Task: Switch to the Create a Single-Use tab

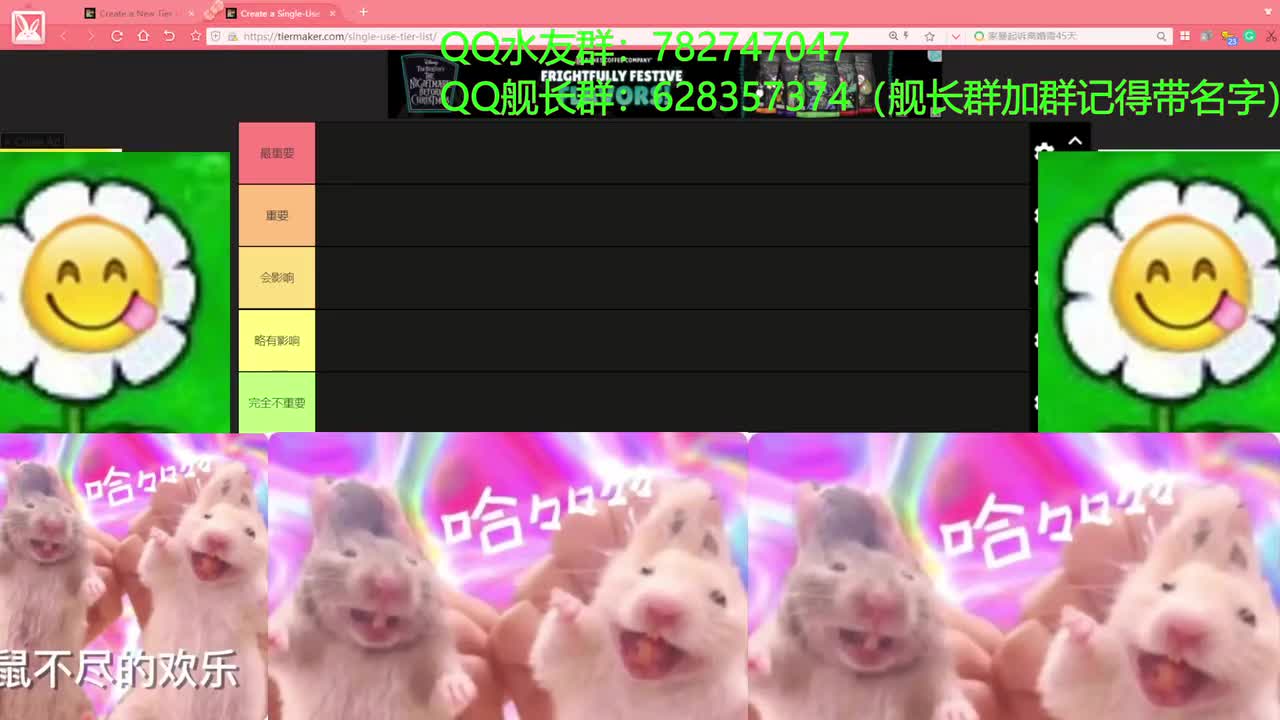Action: tap(280, 13)
